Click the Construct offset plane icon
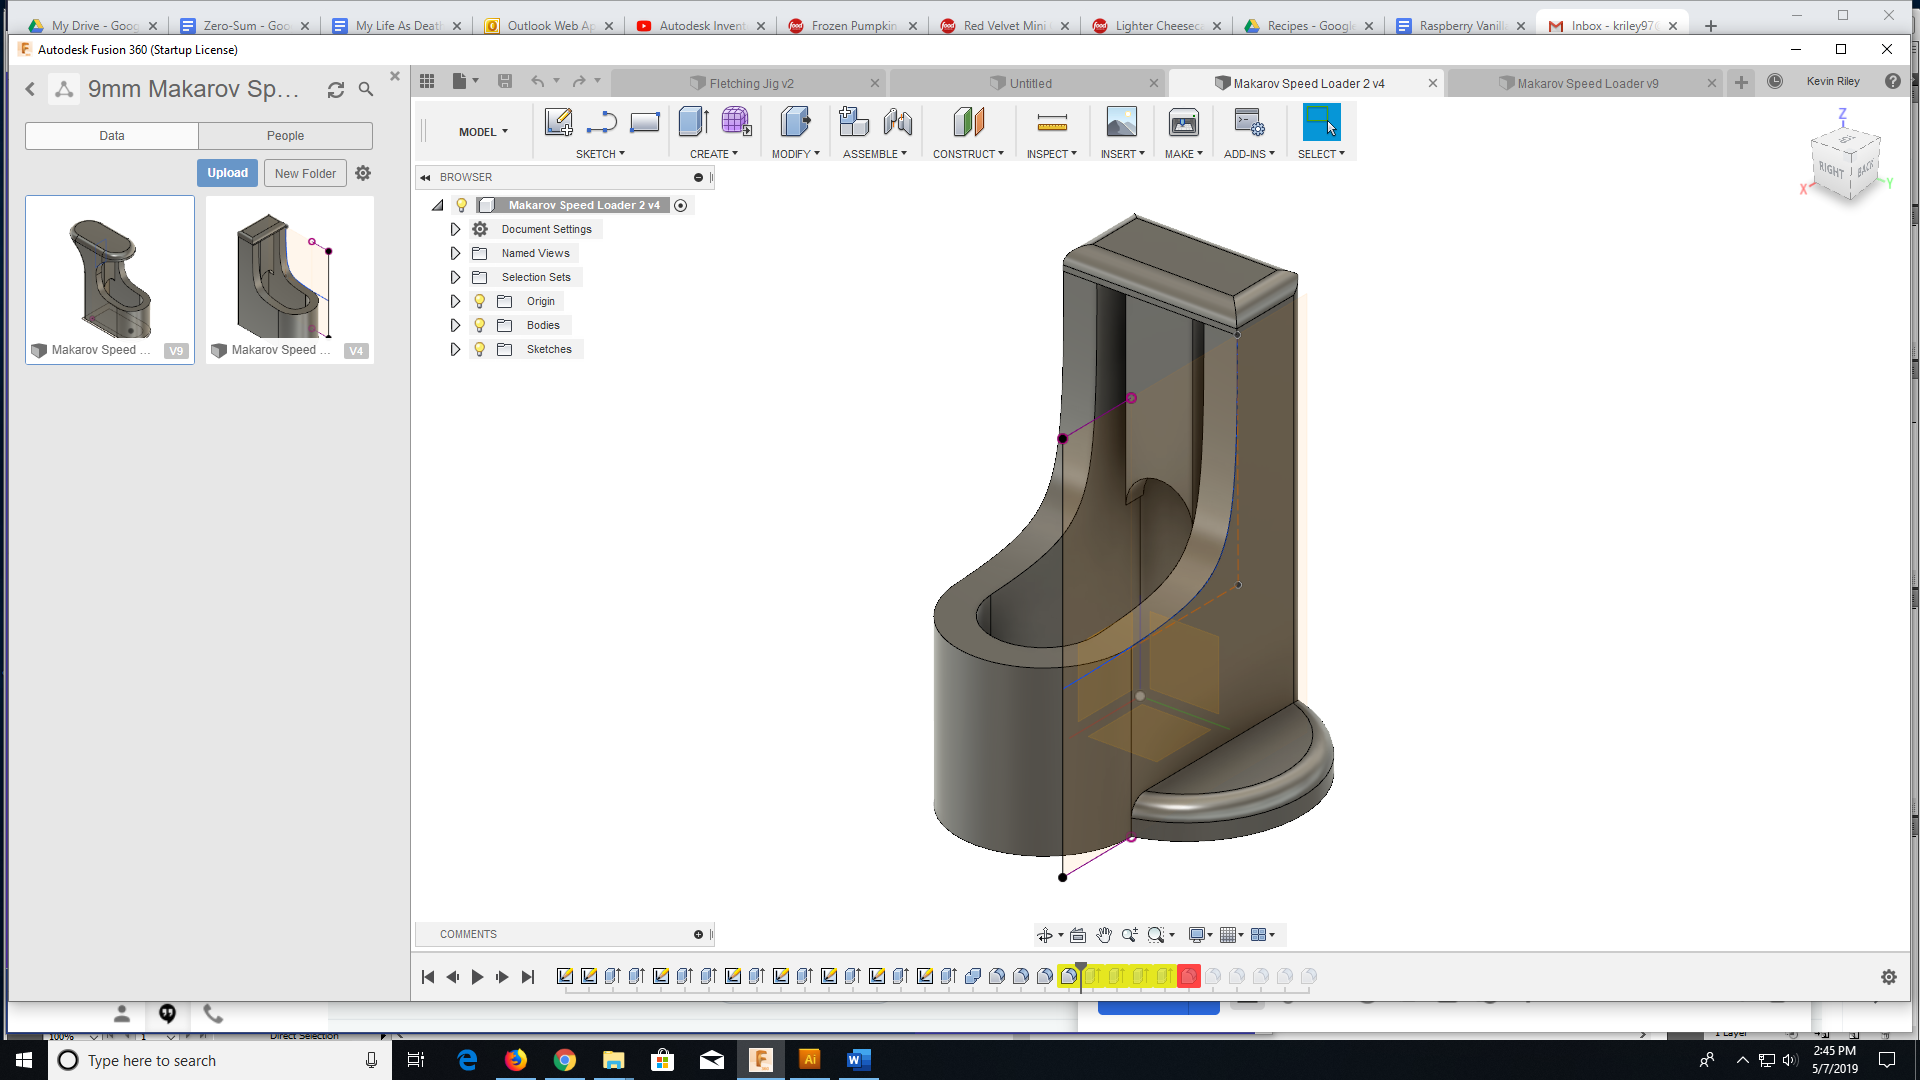Image resolution: width=1920 pixels, height=1080 pixels. [x=967, y=122]
